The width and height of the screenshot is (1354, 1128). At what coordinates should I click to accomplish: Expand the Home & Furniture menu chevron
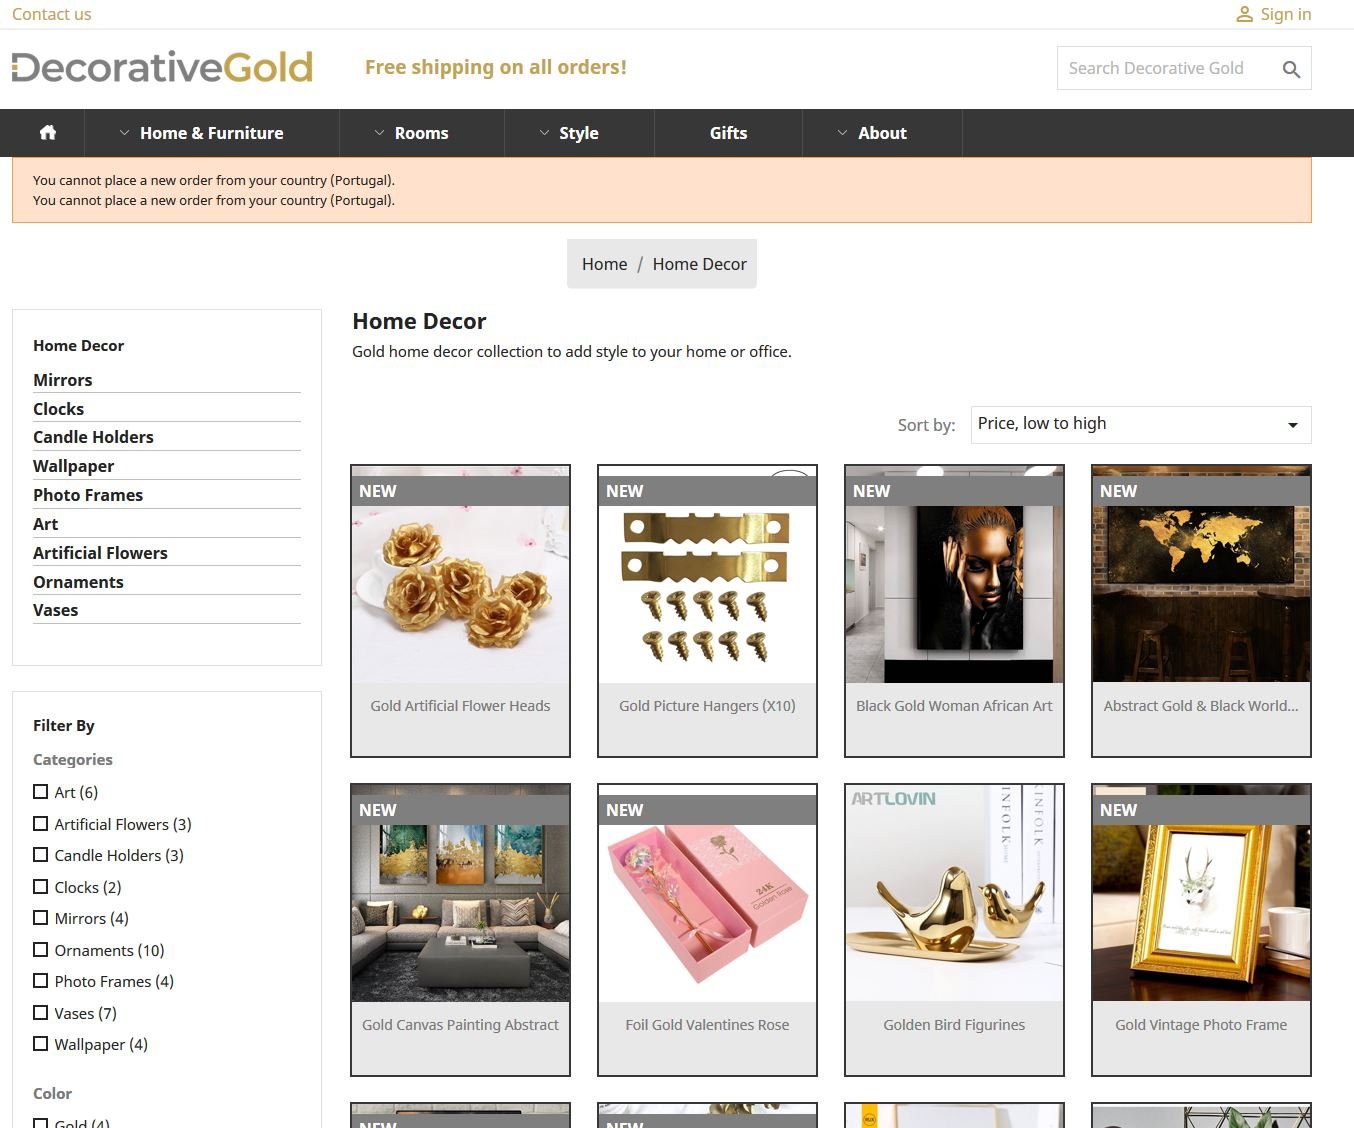[x=124, y=133]
